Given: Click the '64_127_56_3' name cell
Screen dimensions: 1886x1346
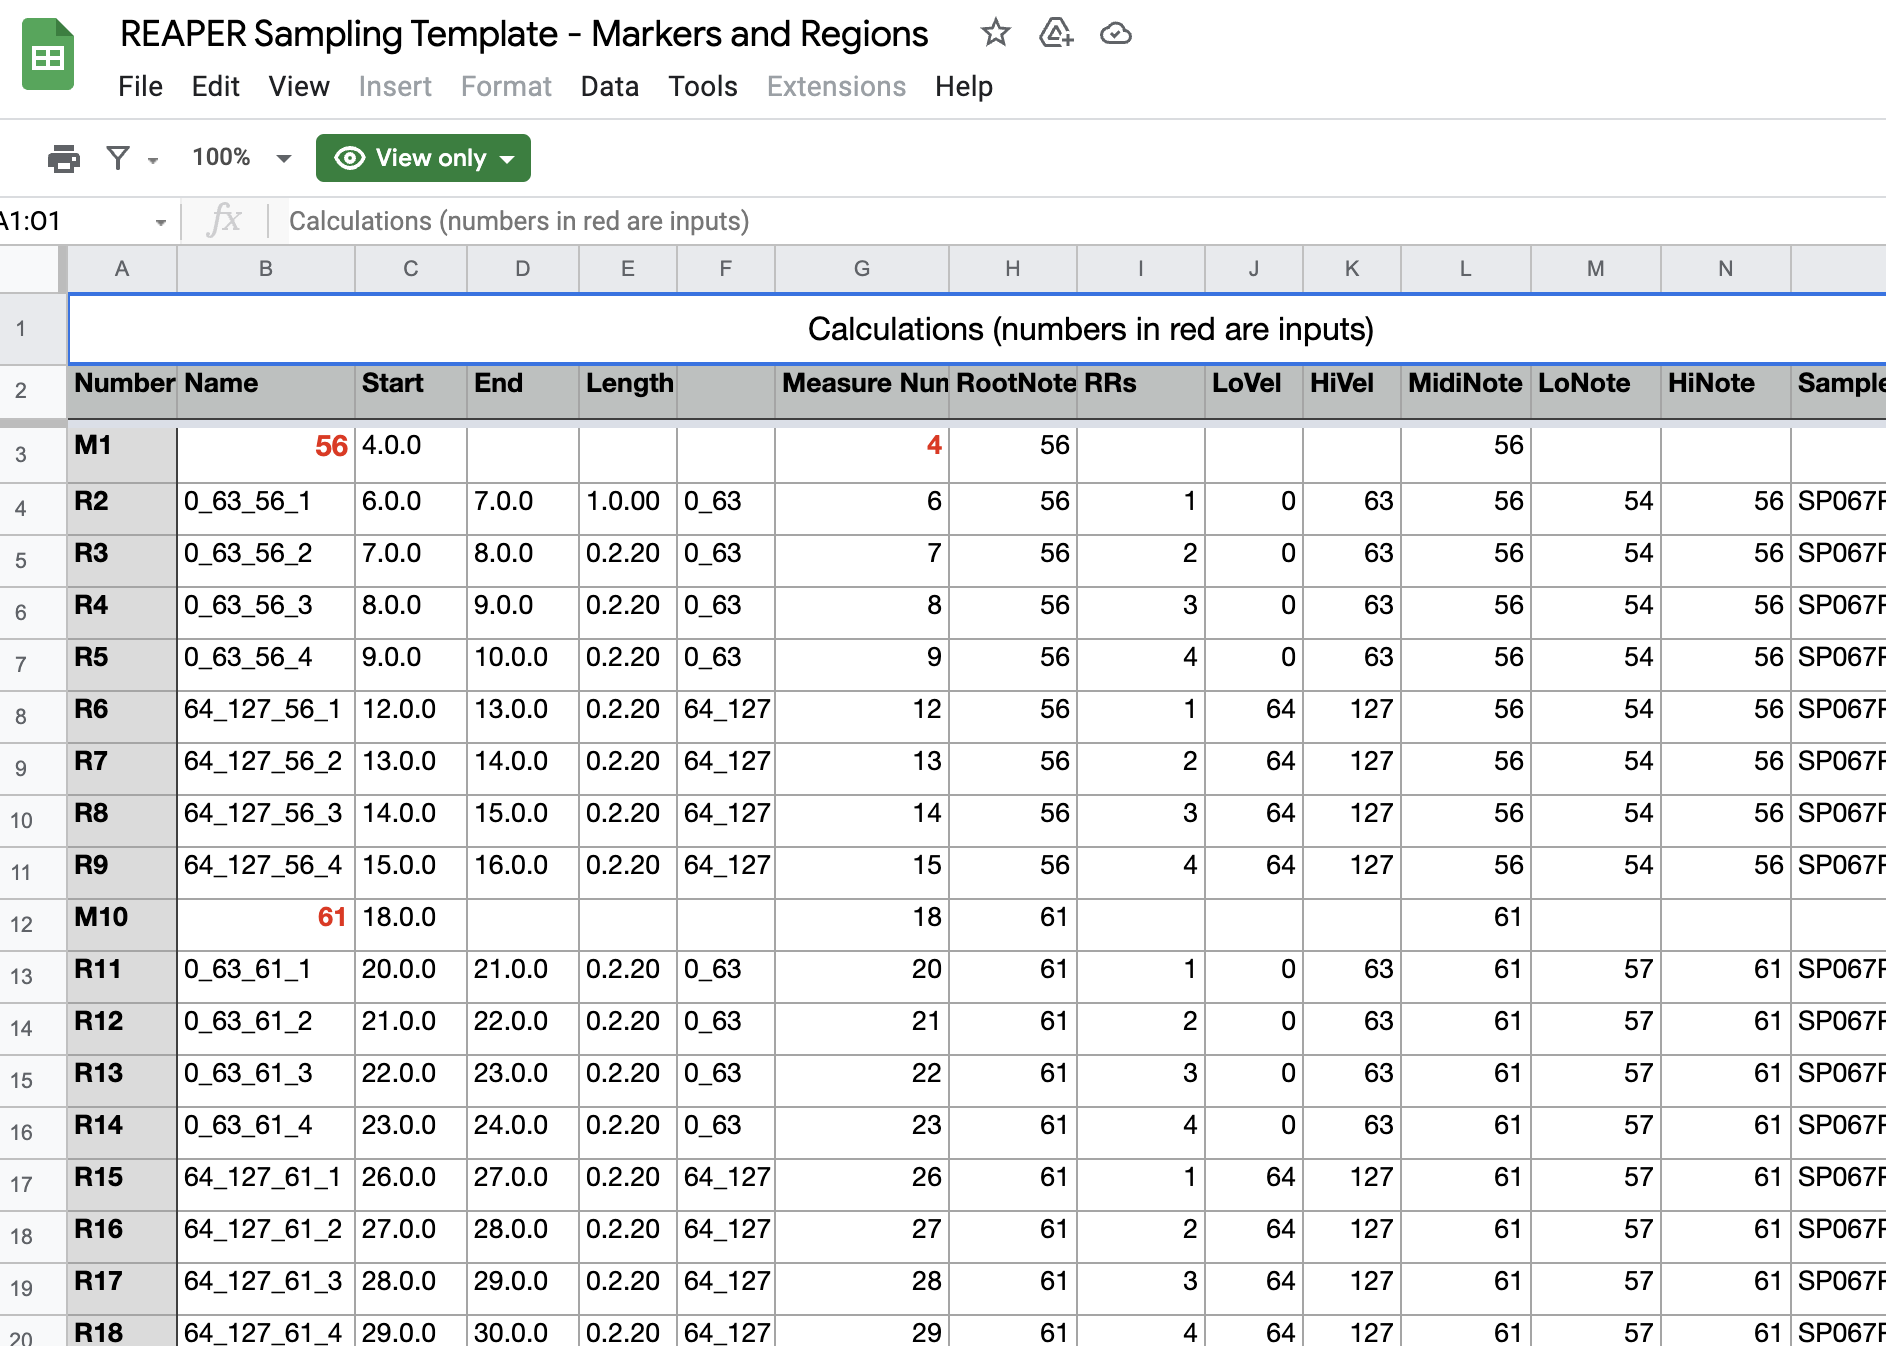Looking at the screenshot, I should [x=266, y=820].
